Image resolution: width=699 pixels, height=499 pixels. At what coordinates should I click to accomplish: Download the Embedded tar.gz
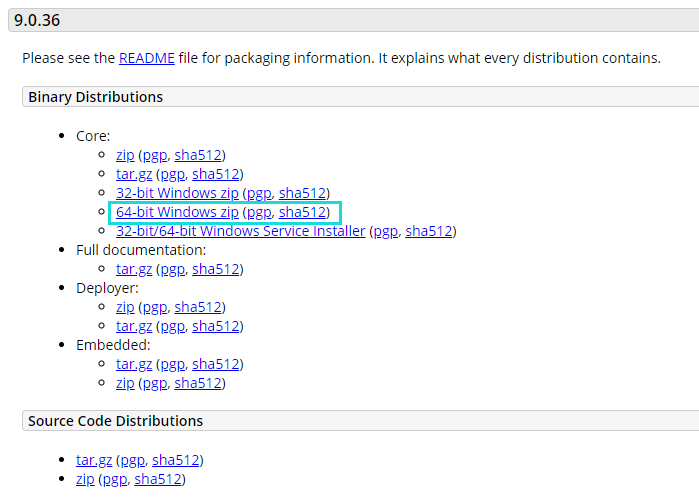134,364
